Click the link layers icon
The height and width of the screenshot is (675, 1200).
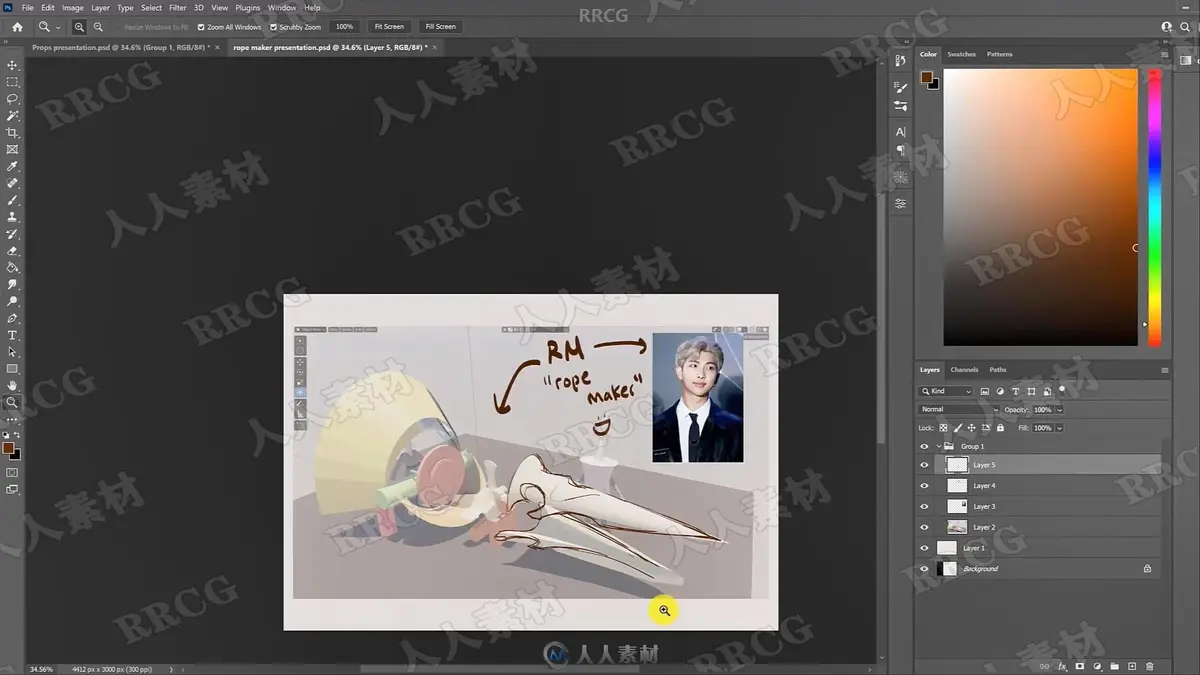tap(1045, 666)
